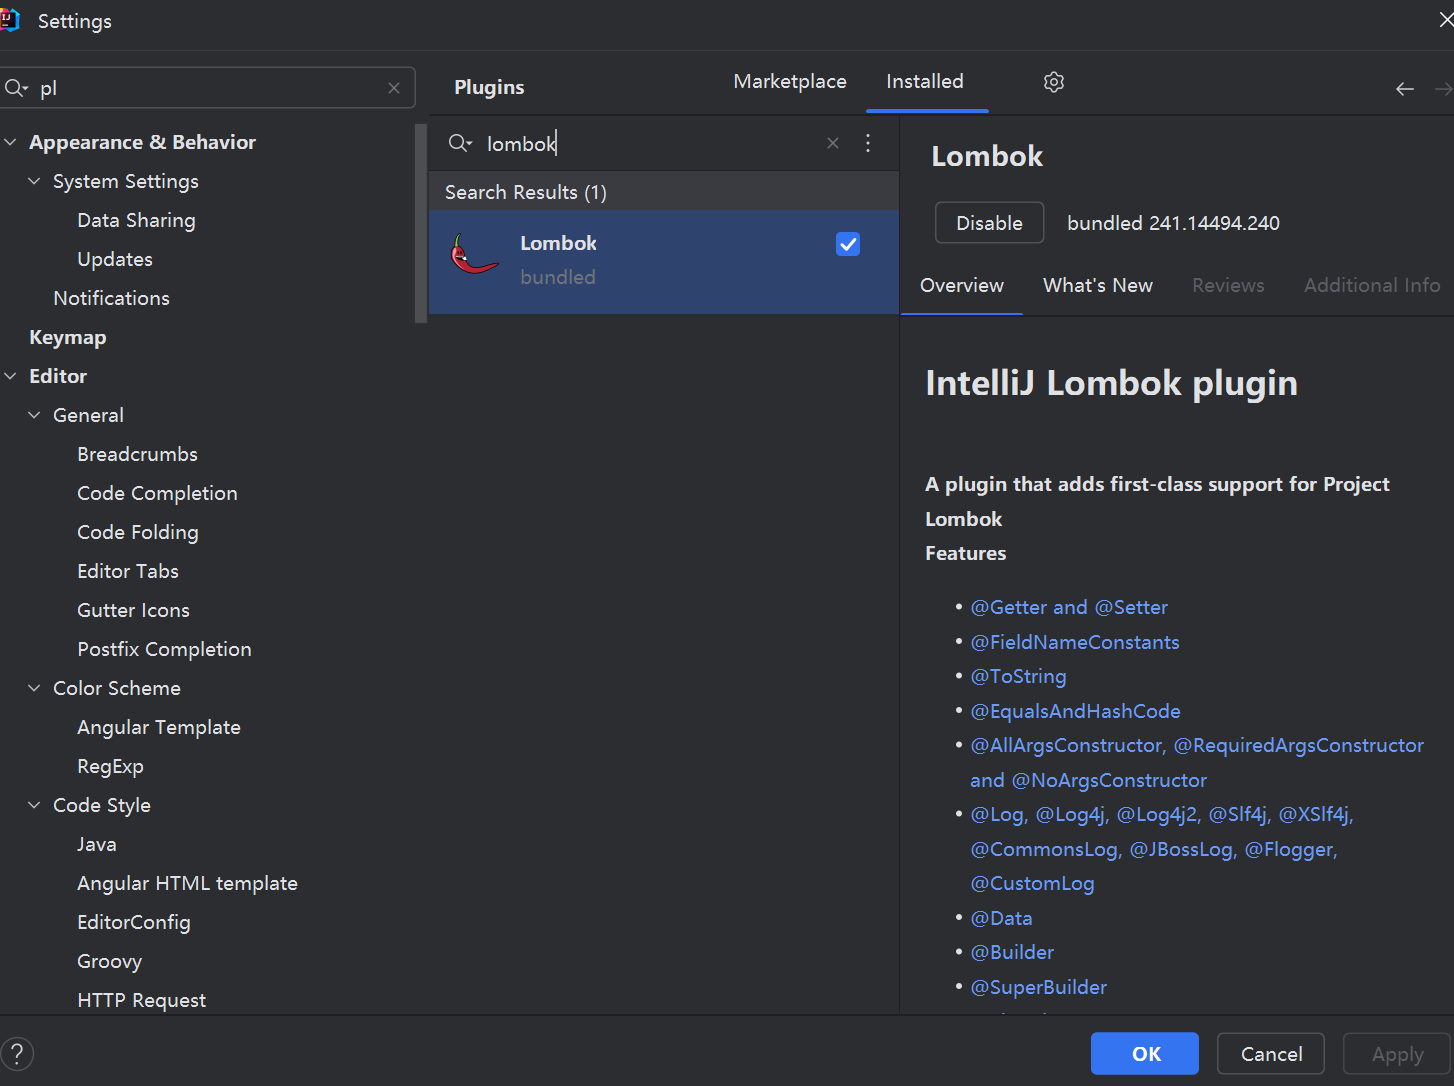1454x1086 pixels.
Task: Open help with question mark button
Action: tap(17, 1053)
